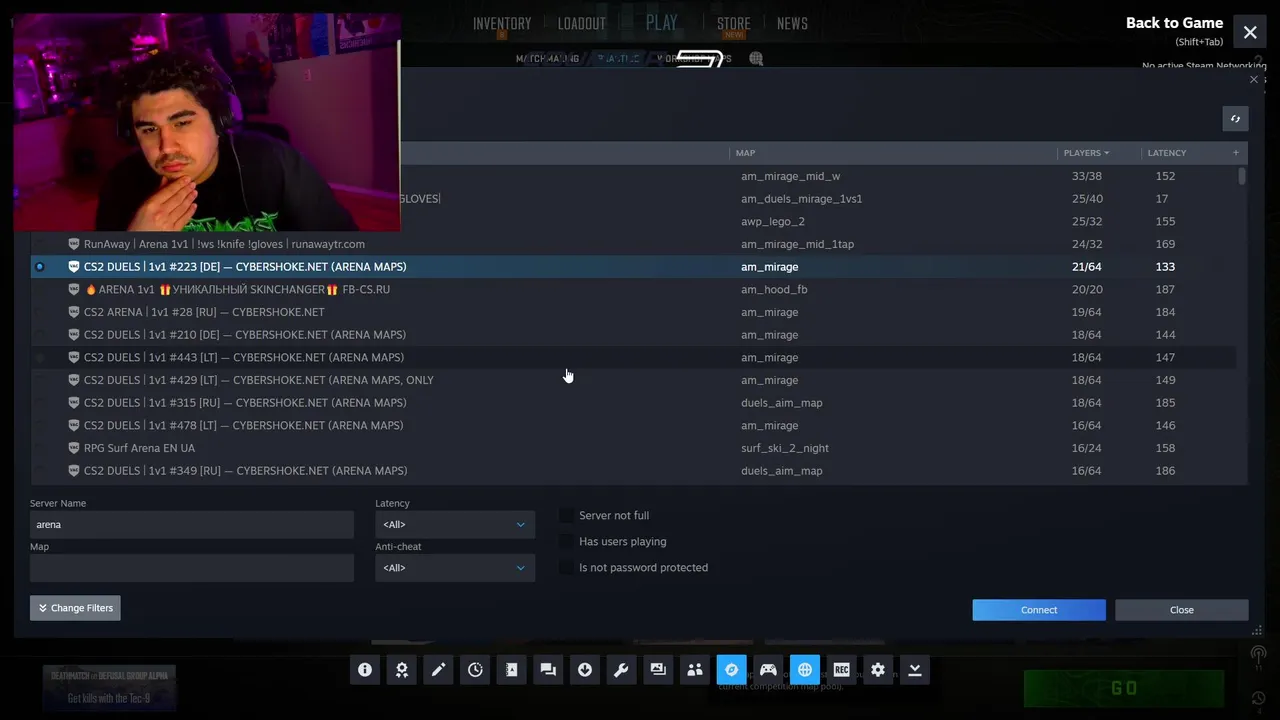The width and height of the screenshot is (1280, 720).
Task: Toggle the server browser globe icon
Action: (805, 670)
